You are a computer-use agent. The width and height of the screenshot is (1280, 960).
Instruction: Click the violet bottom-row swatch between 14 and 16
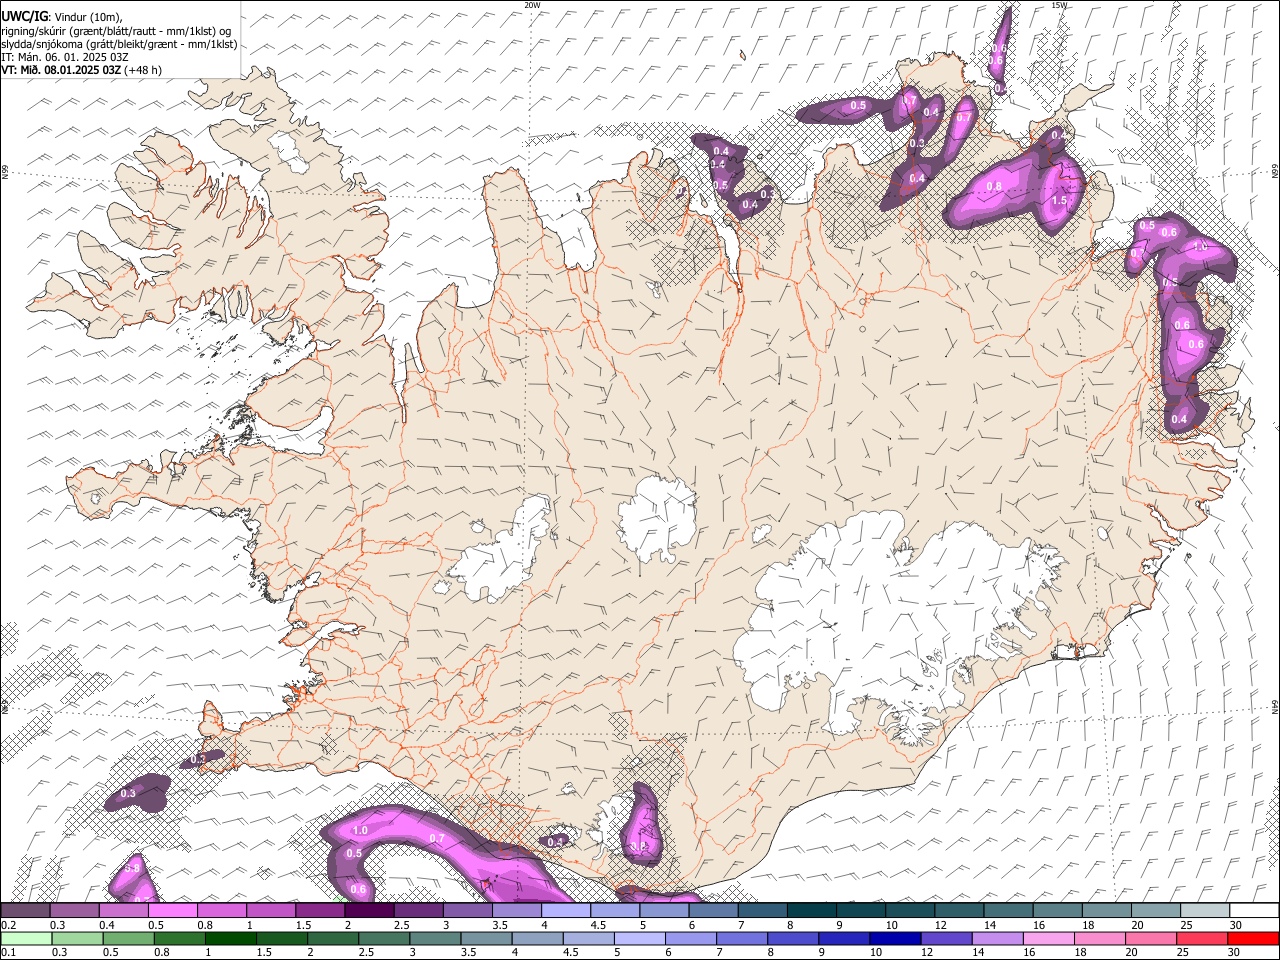996,939
